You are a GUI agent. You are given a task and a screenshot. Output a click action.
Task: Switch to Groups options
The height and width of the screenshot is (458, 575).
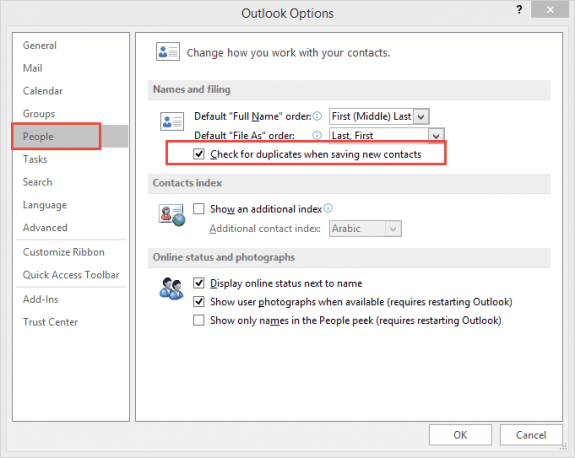click(x=39, y=114)
